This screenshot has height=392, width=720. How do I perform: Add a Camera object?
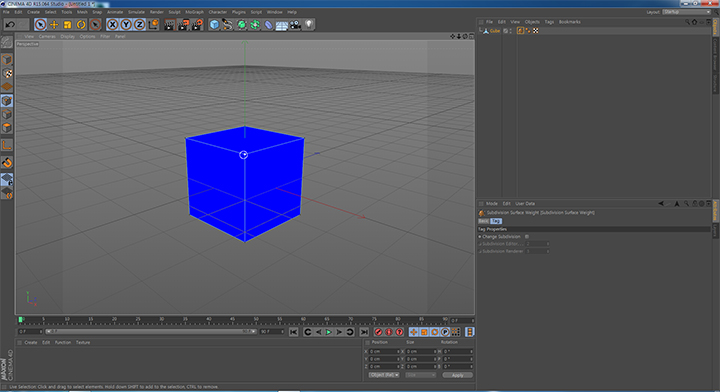click(x=295, y=25)
